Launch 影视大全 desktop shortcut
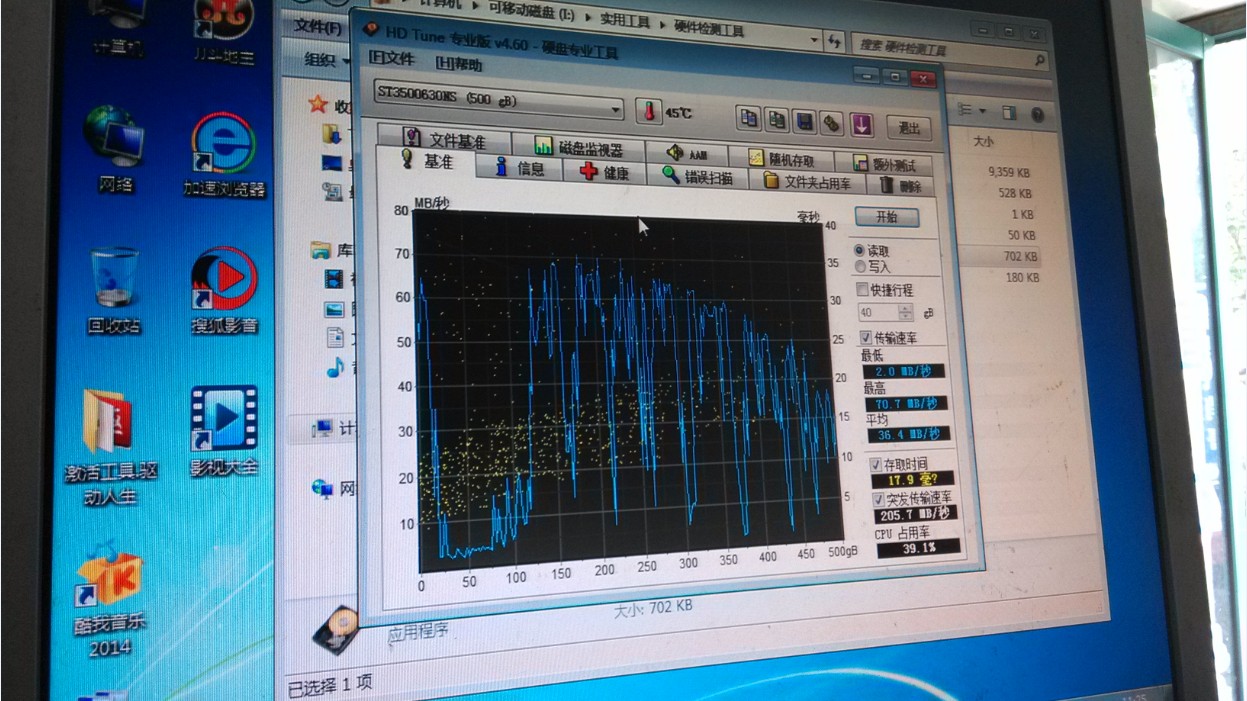Image resolution: width=1247 pixels, height=701 pixels. (x=224, y=430)
